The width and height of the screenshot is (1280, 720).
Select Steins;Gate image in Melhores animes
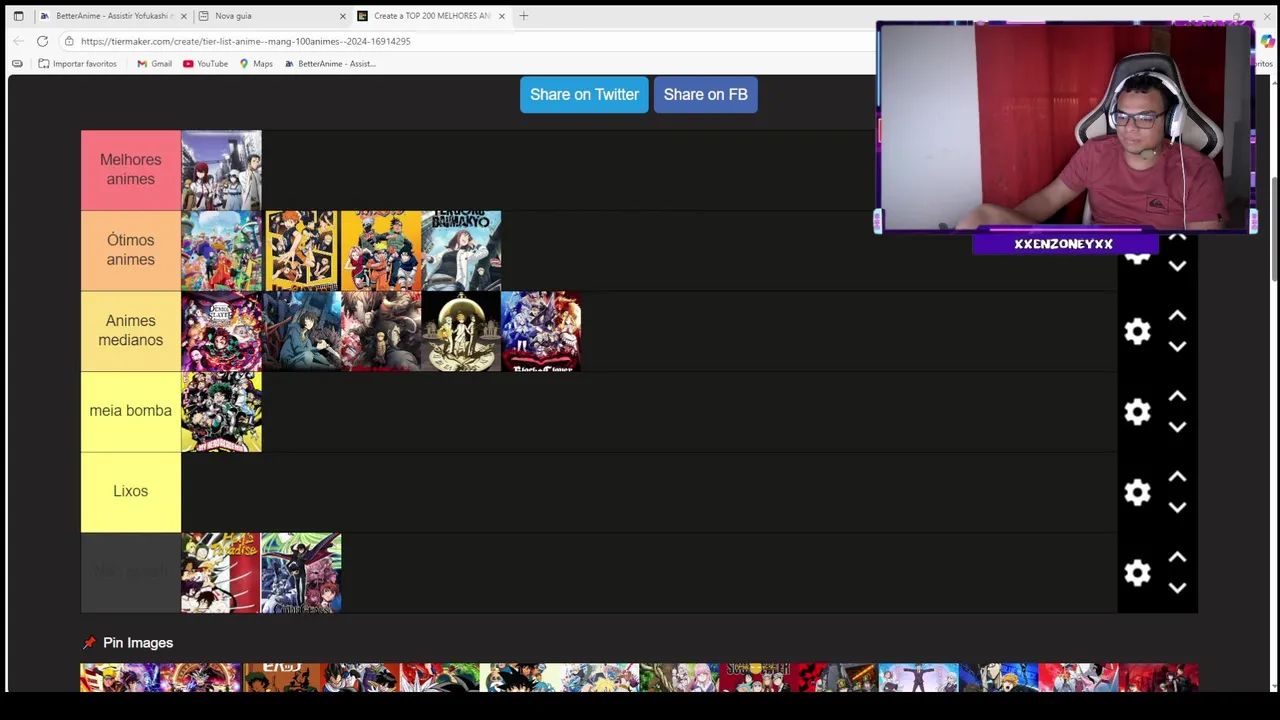pos(221,170)
